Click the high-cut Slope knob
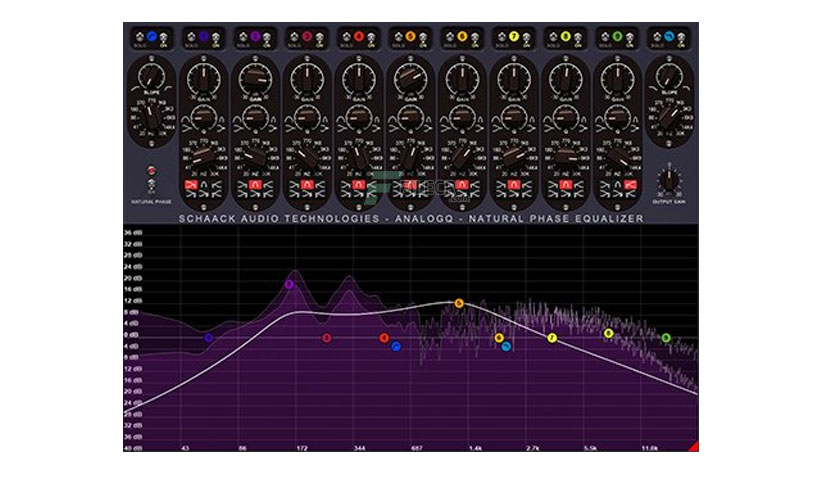836x484 pixels. click(x=669, y=76)
